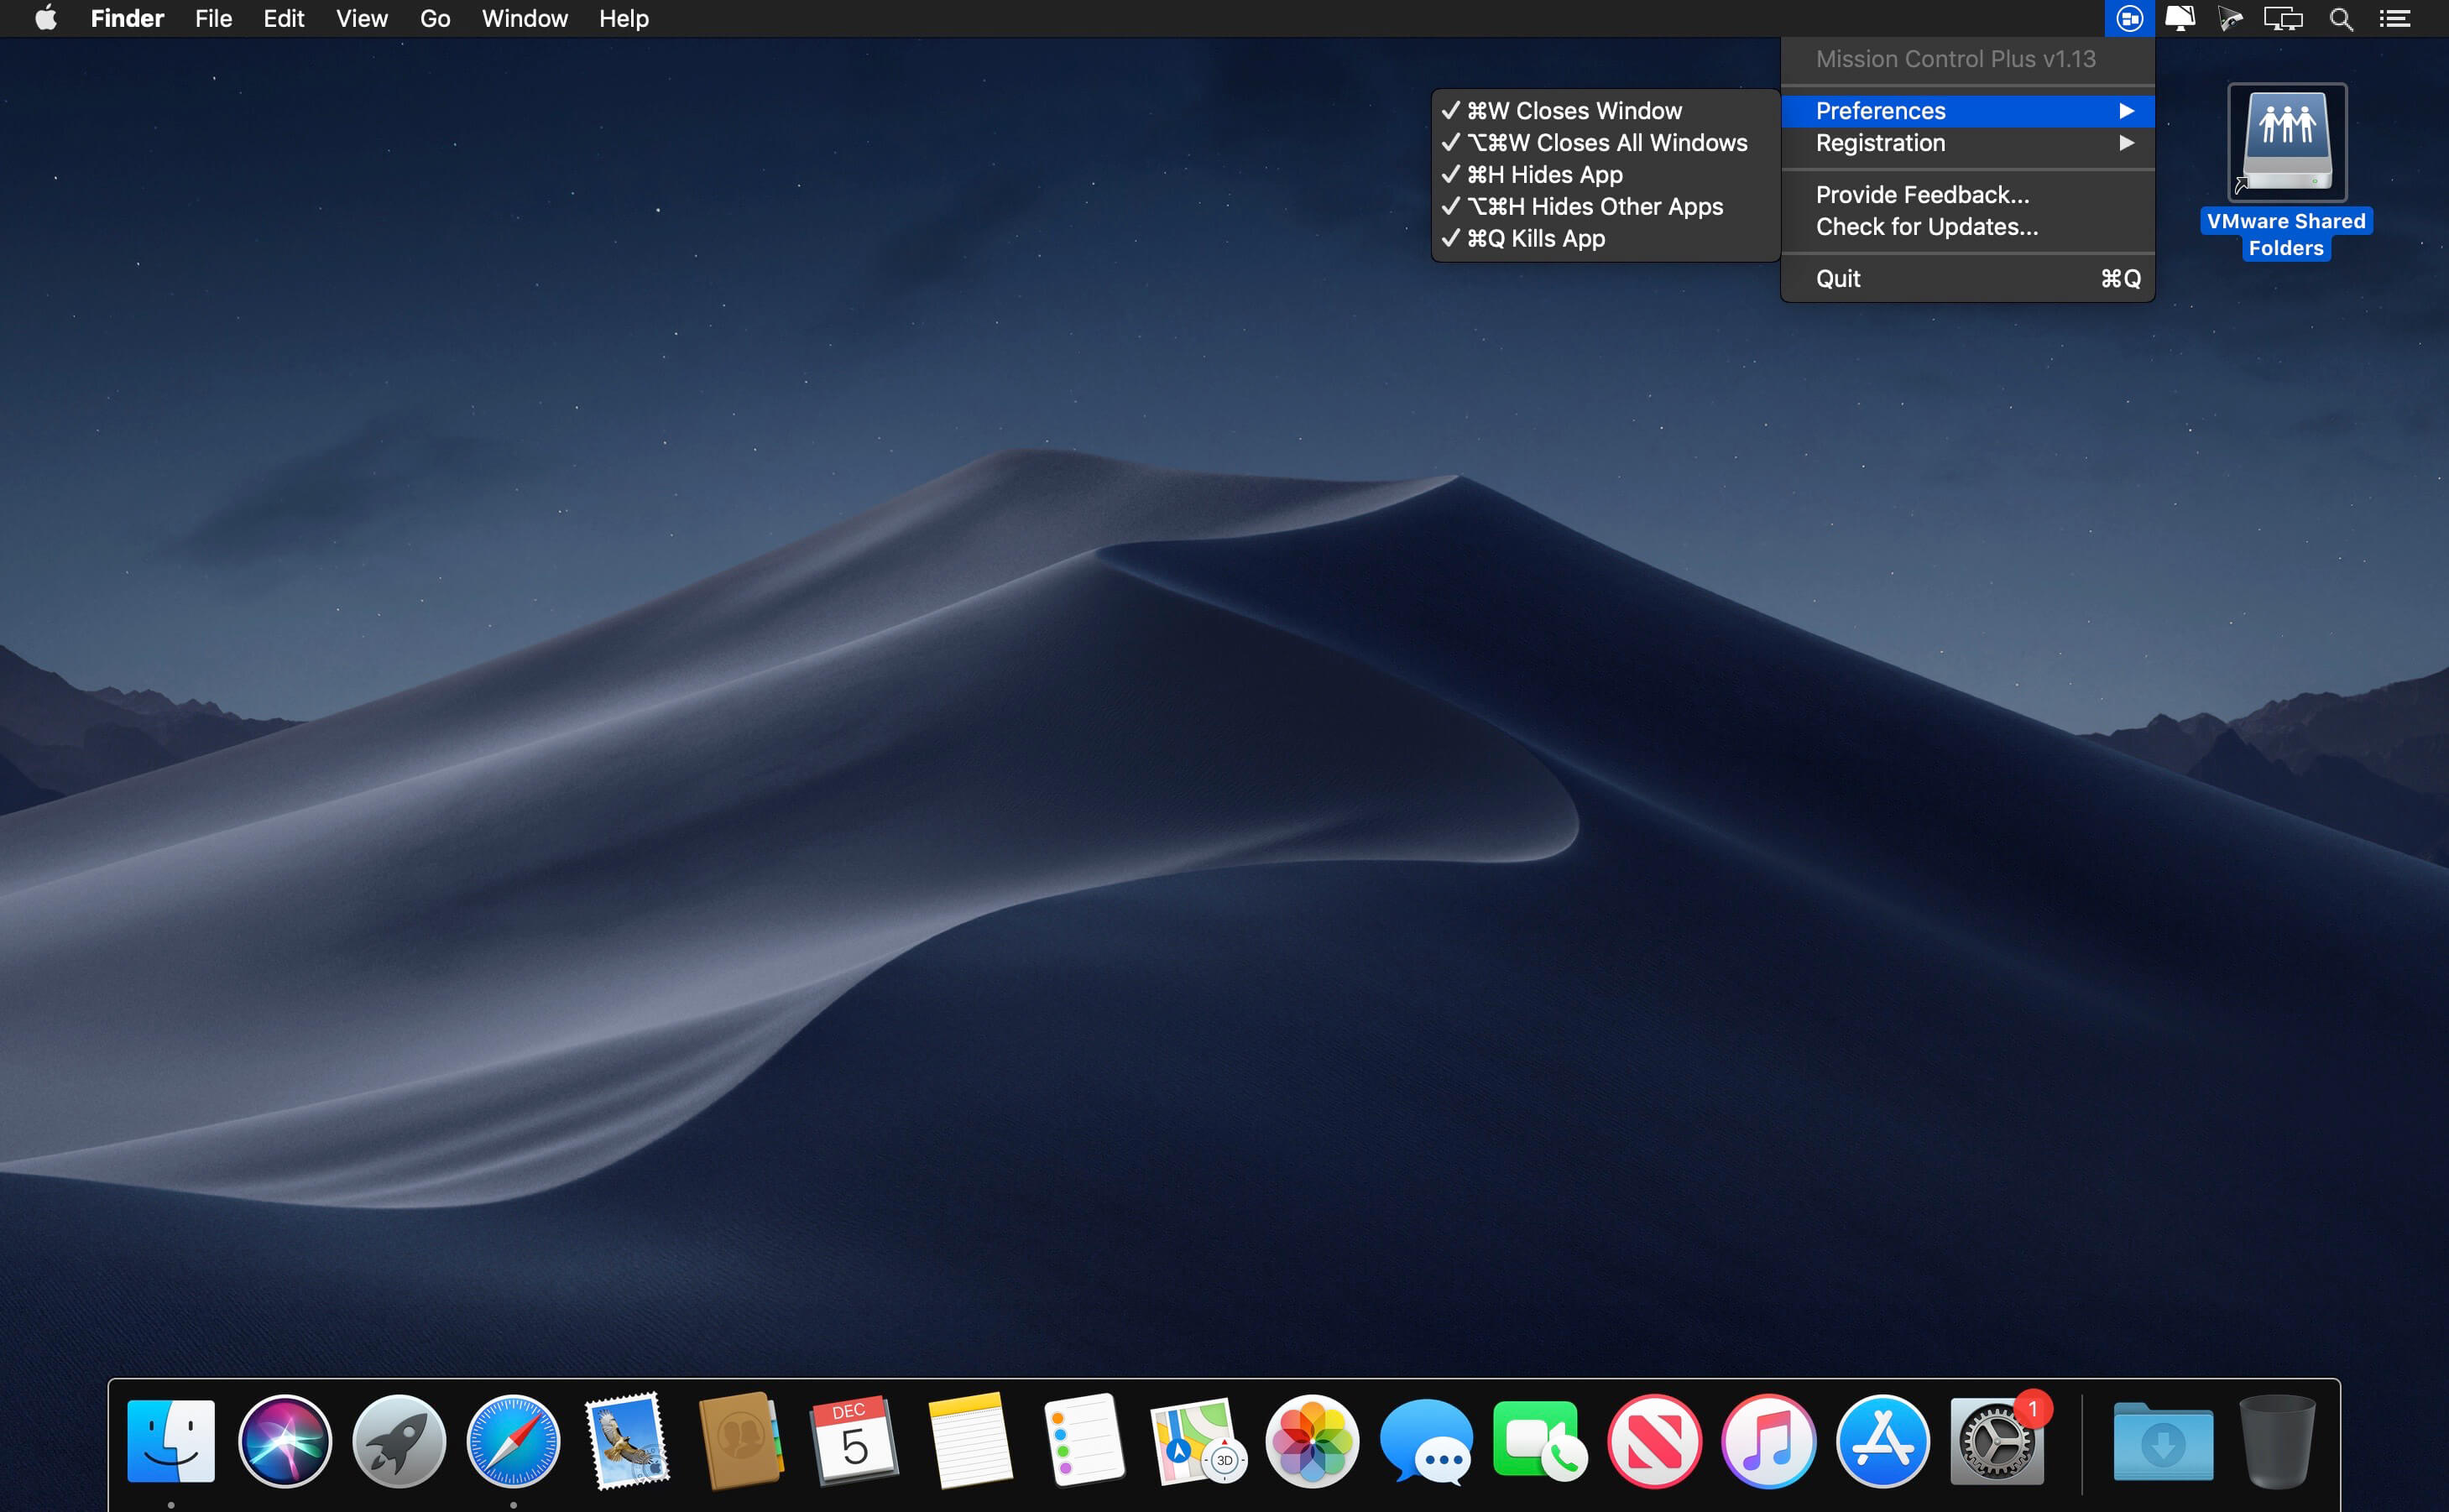Open the Finder Go menu

click(435, 18)
